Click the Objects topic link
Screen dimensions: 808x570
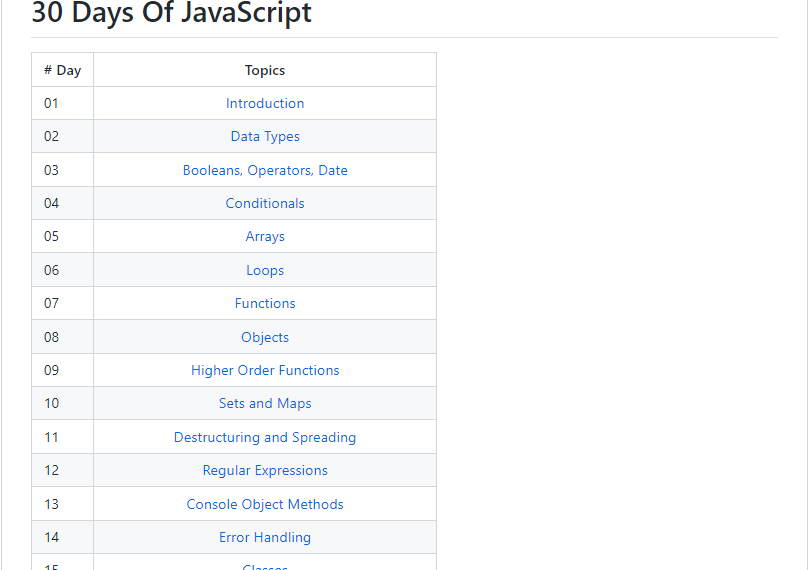[265, 337]
